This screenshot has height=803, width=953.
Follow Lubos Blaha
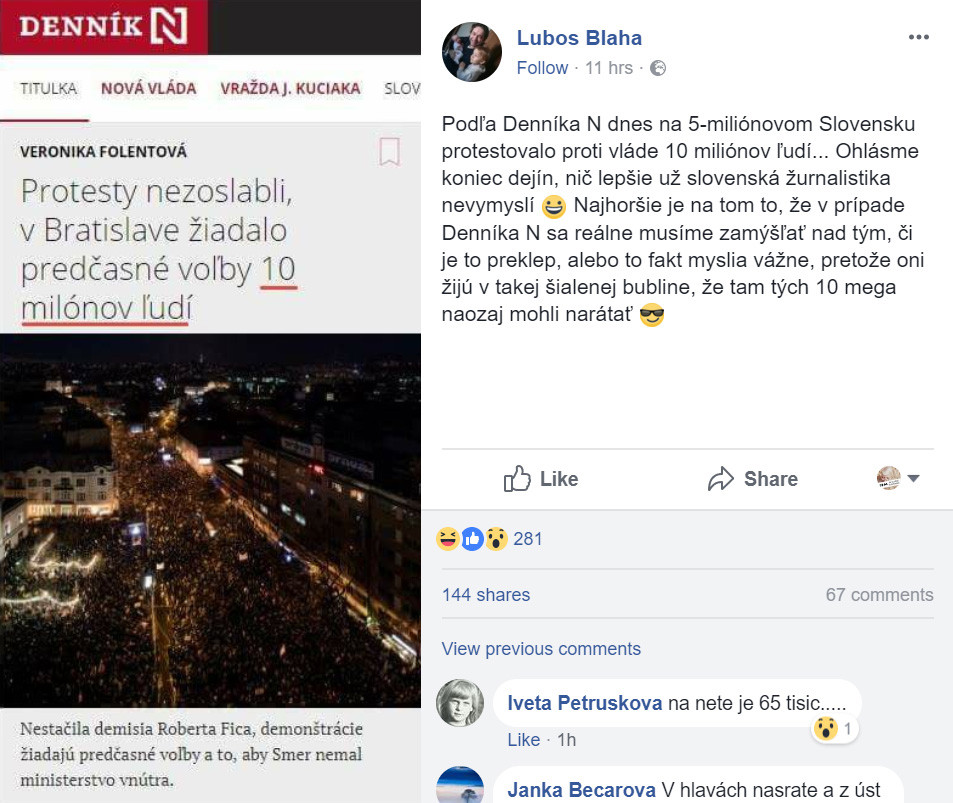(542, 68)
